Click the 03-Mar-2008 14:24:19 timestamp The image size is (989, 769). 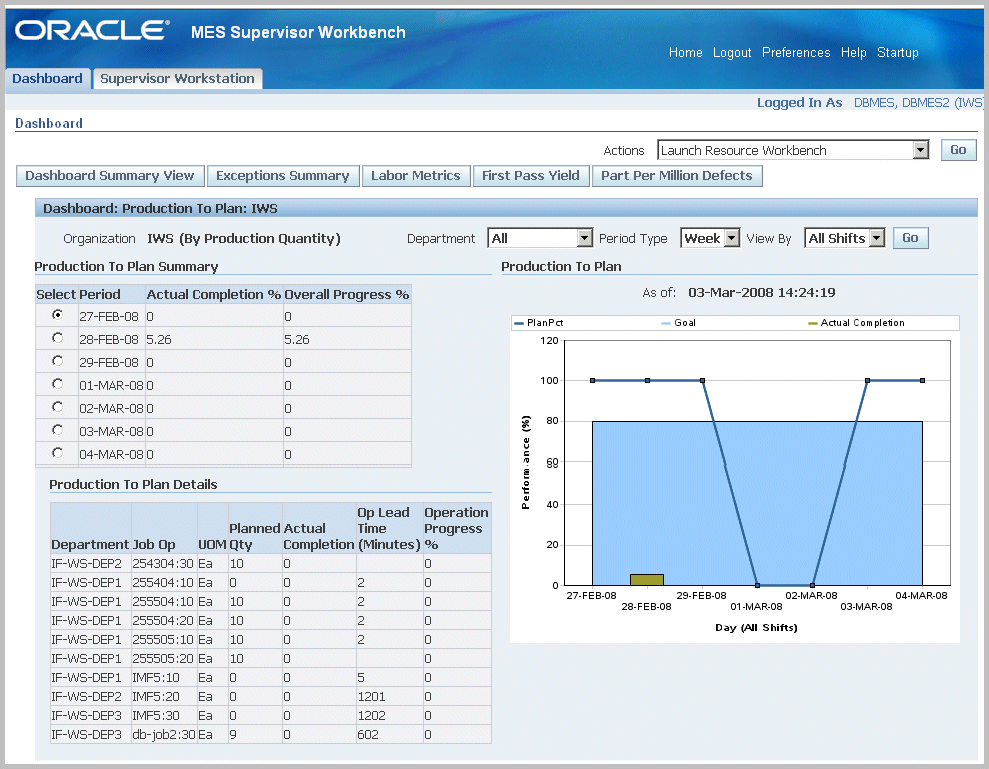[761, 293]
